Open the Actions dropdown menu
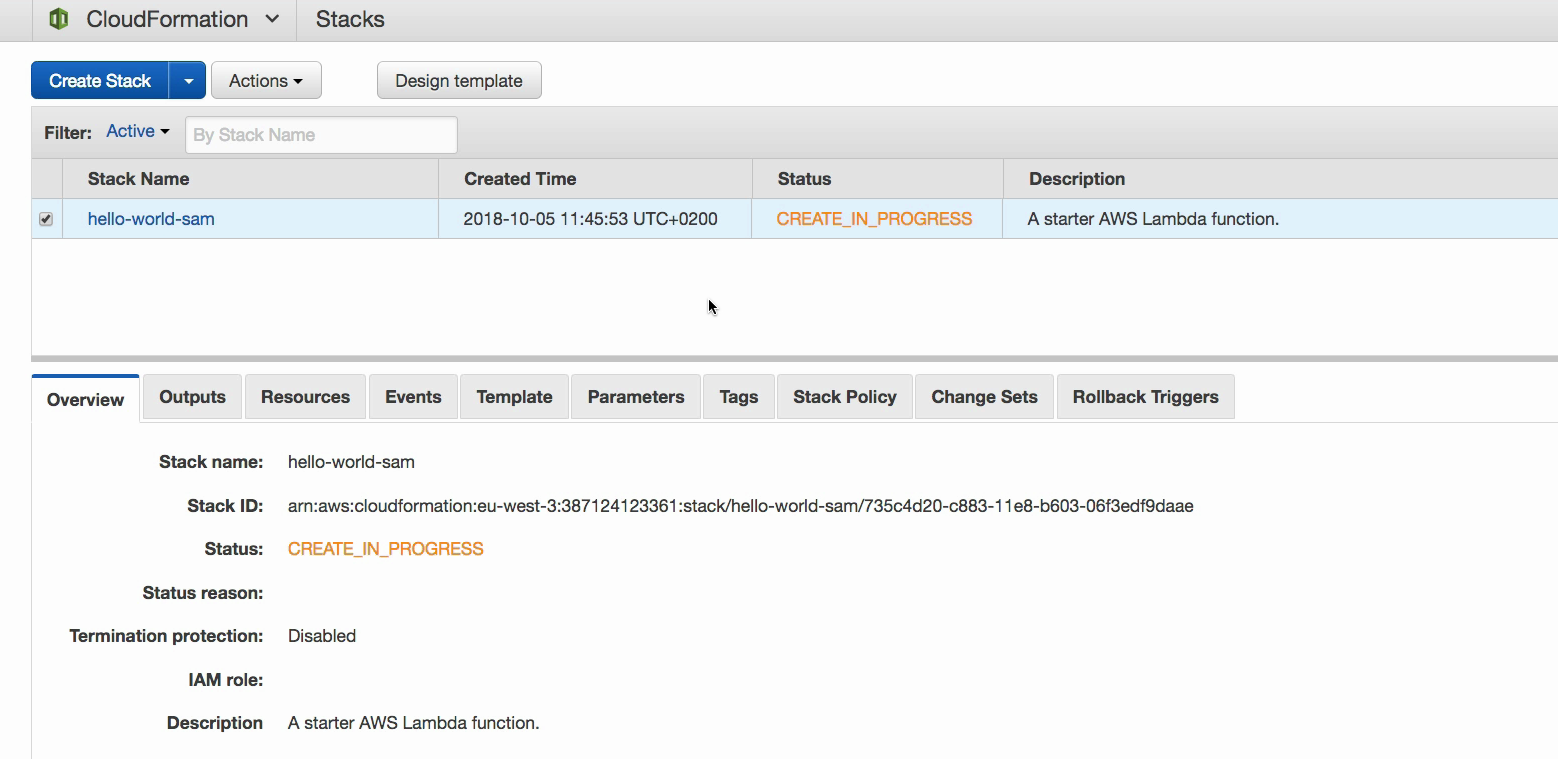Screen dimensions: 1558x759 [266, 81]
